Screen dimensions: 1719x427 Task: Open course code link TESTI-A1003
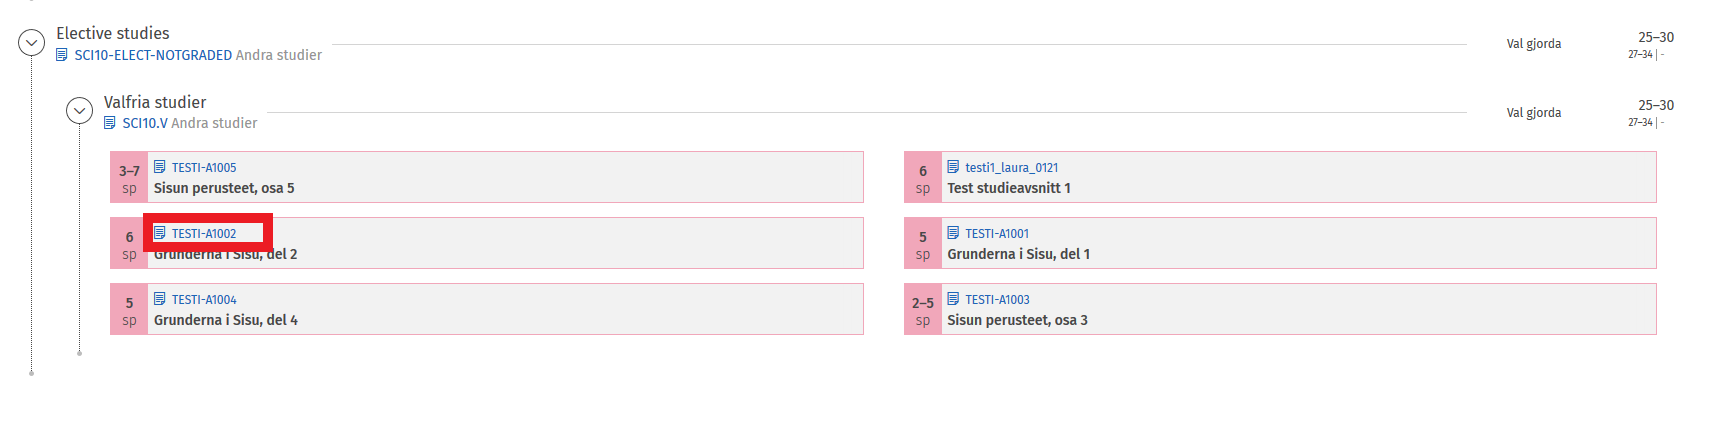tap(997, 300)
